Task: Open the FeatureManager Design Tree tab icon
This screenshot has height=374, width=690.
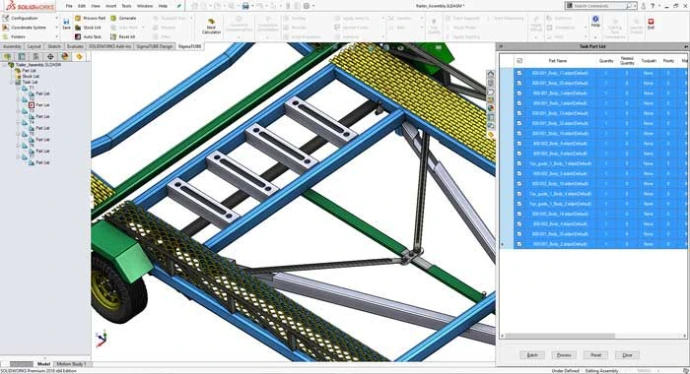Action: tap(7, 56)
